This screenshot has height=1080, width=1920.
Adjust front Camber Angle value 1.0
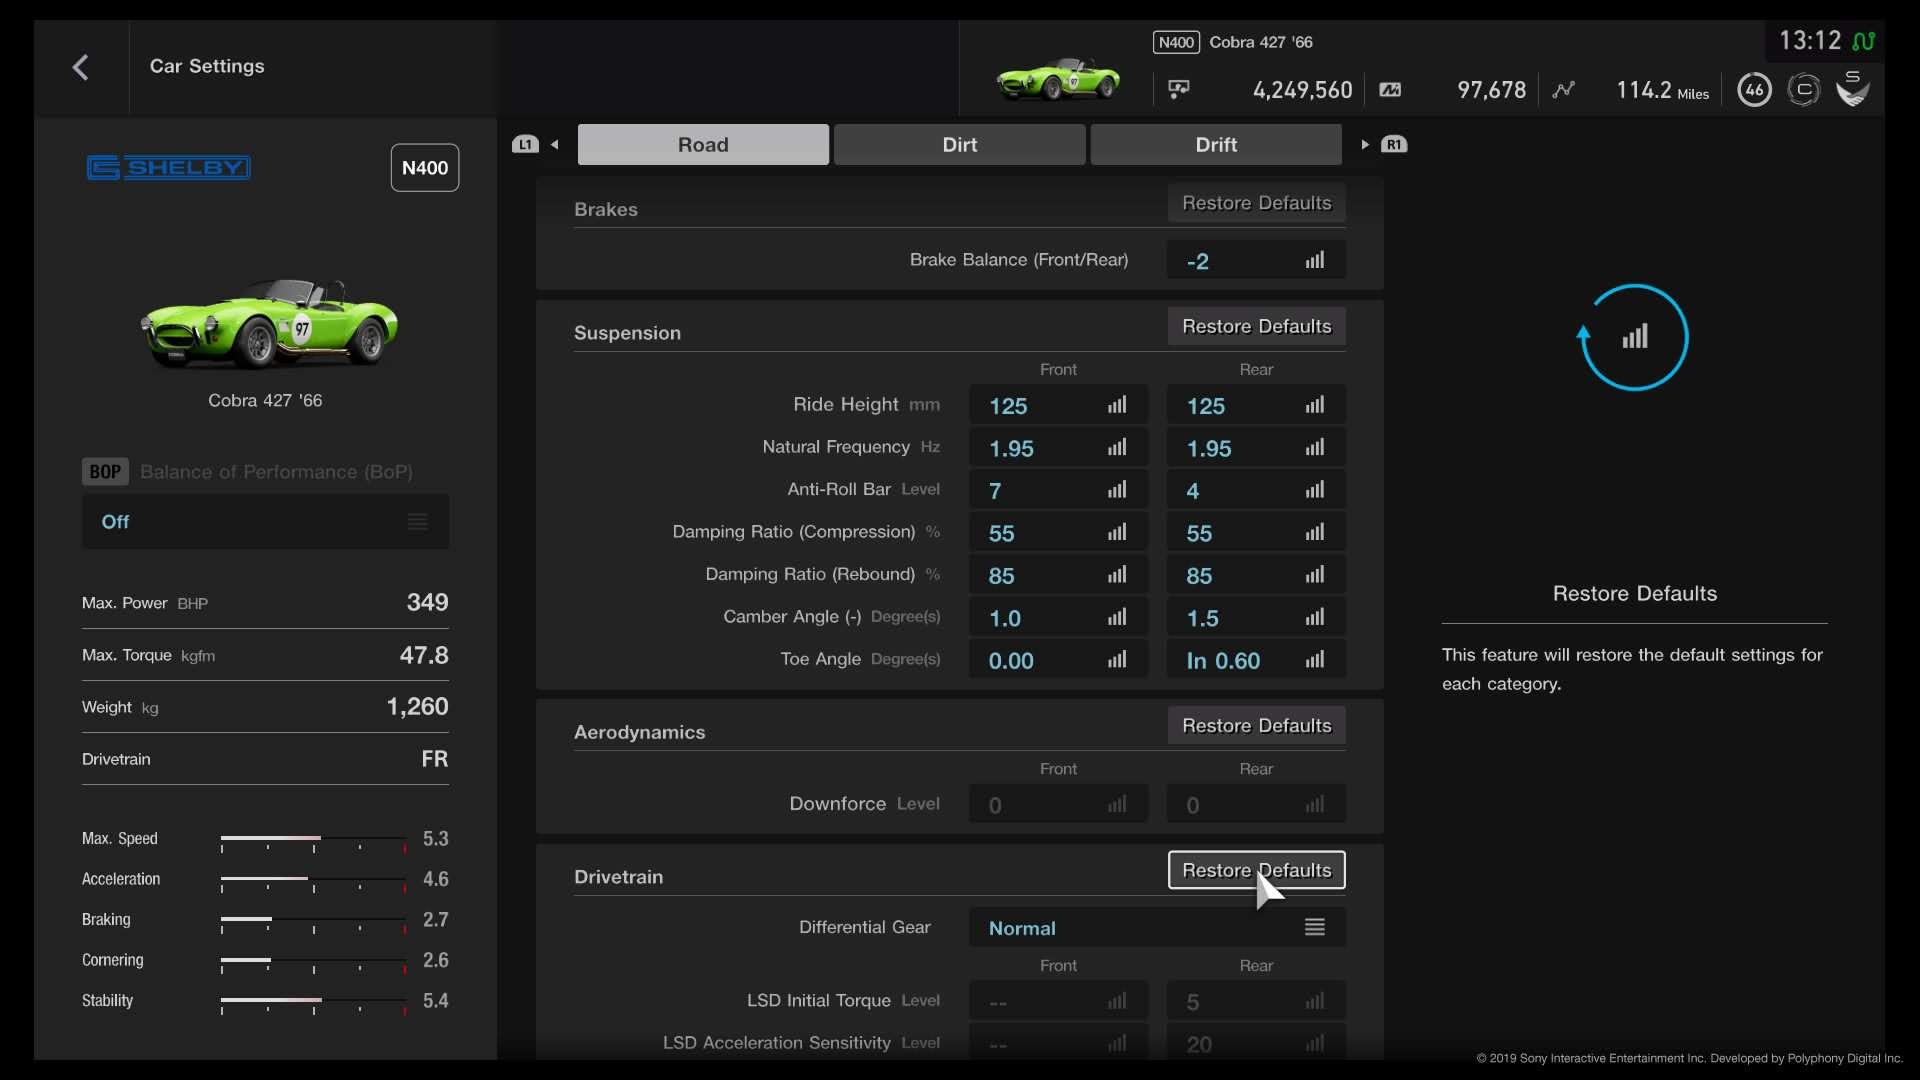1058,618
